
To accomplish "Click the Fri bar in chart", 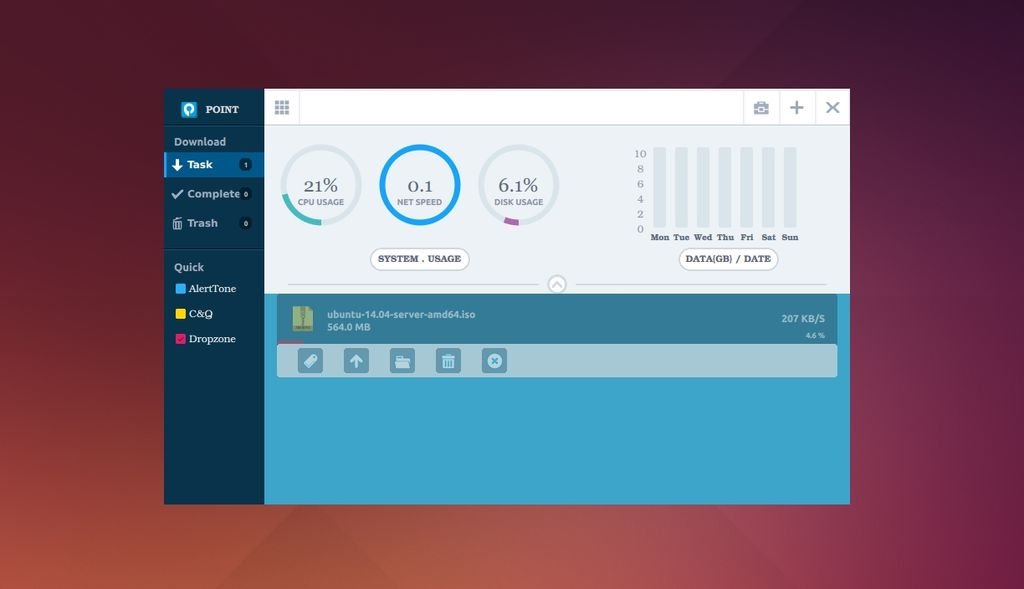I will [746, 187].
